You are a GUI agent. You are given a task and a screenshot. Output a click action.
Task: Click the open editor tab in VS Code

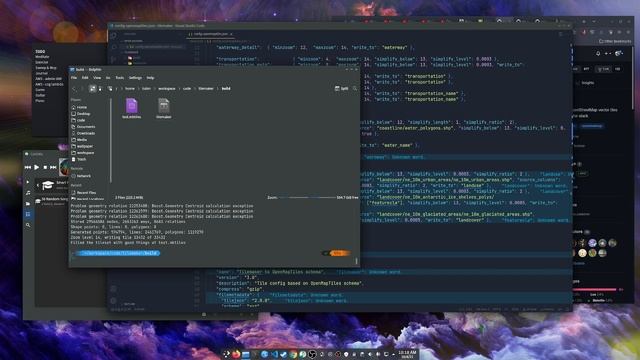tap(211, 34)
